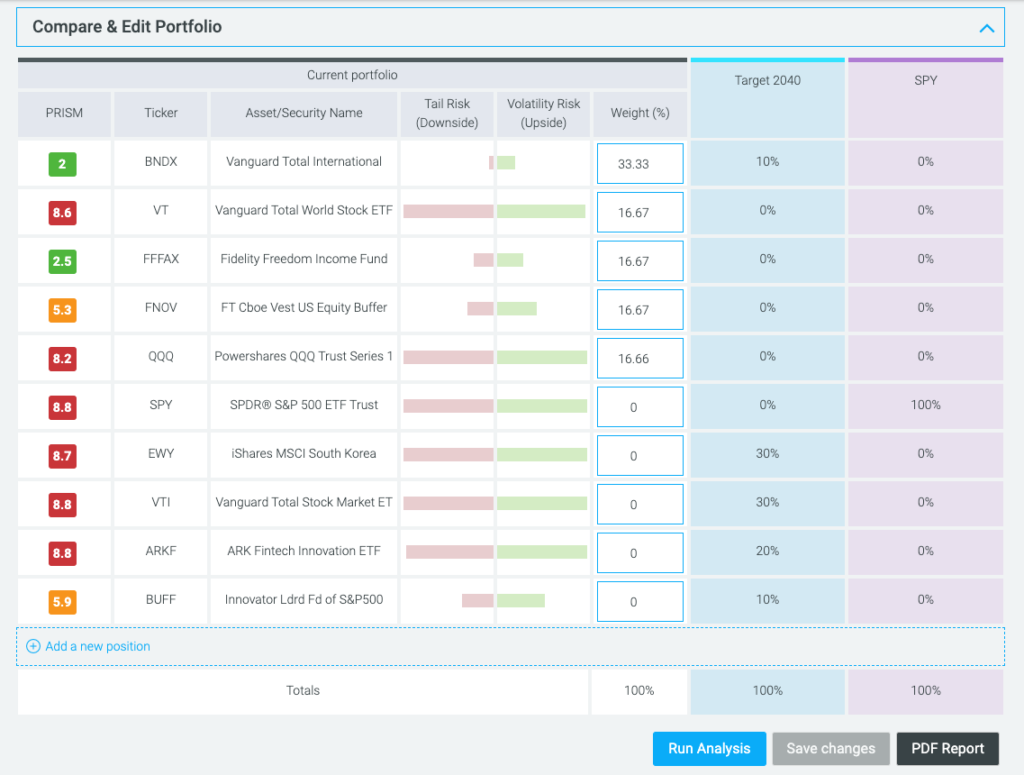
Task: Click Fidelity Freedom Income Fund name
Action: tap(304, 259)
